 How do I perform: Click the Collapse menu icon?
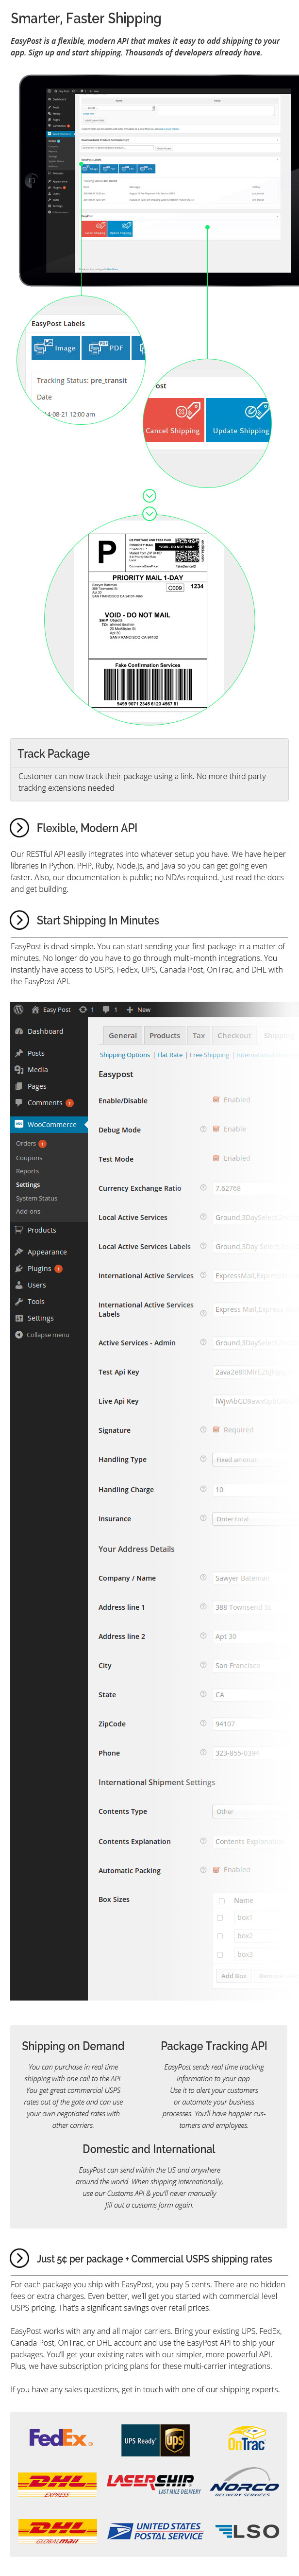pyautogui.click(x=19, y=1334)
